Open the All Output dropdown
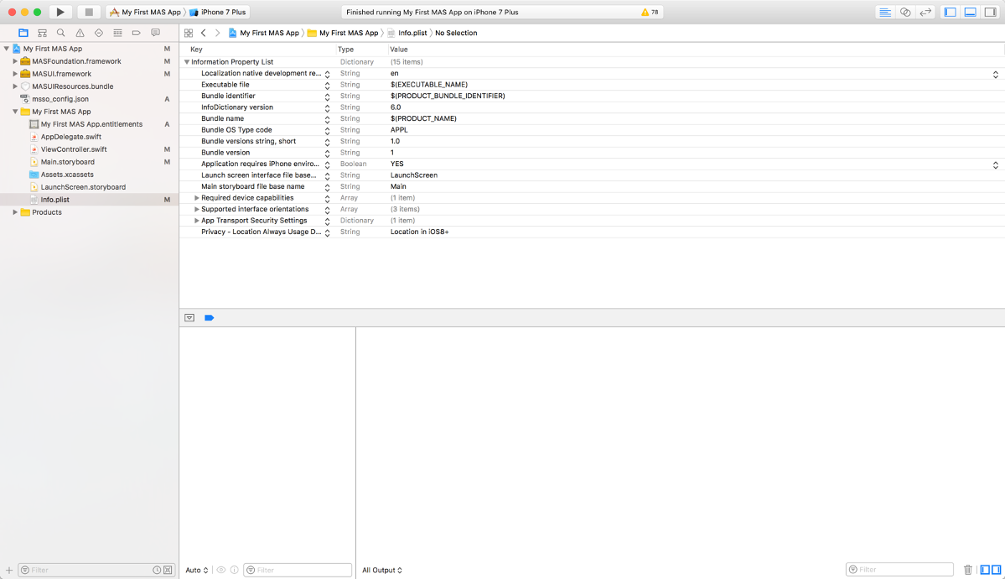The image size is (1005, 579). pos(382,570)
